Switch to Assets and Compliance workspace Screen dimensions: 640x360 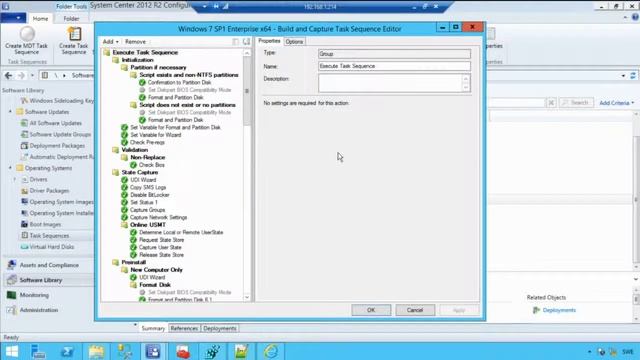tap(49, 265)
